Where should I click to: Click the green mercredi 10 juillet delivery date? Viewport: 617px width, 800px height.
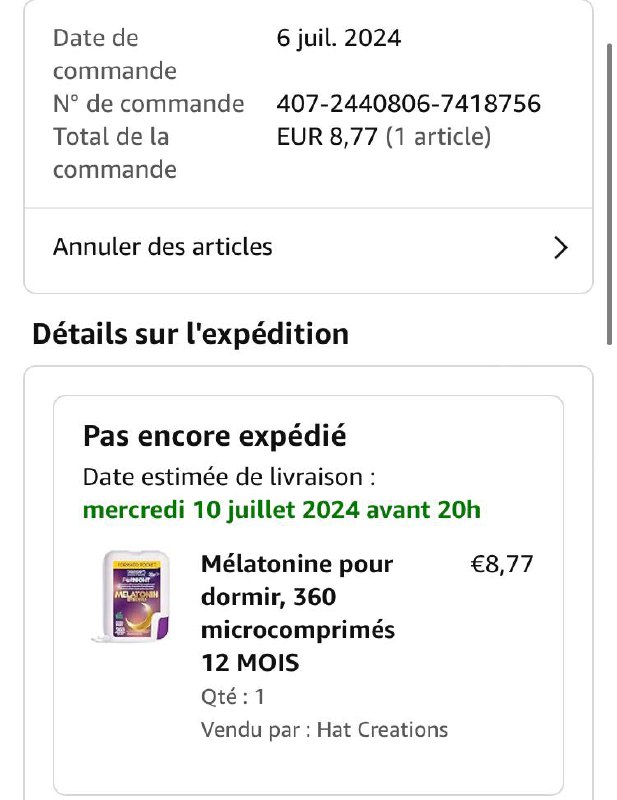click(282, 510)
